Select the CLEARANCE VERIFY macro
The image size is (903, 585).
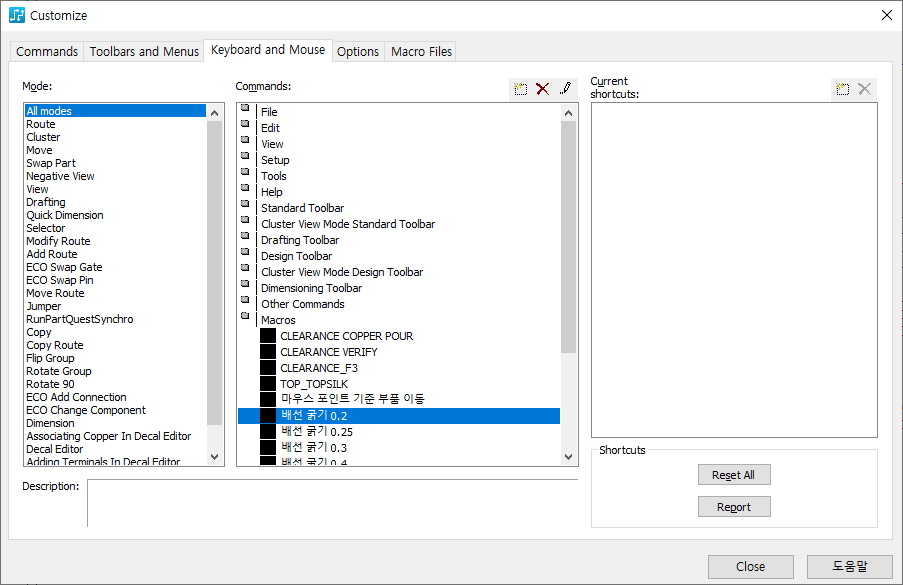pyautogui.click(x=328, y=352)
